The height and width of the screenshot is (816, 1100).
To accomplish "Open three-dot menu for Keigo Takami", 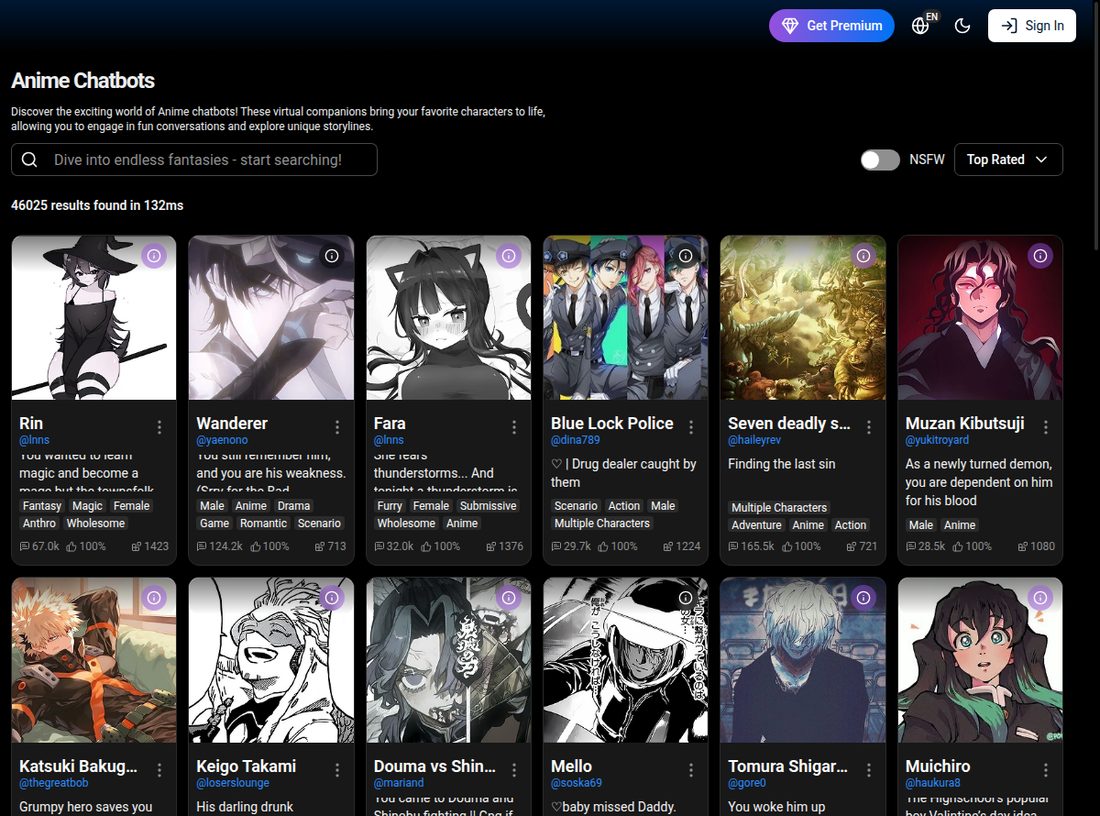I will tap(337, 770).
